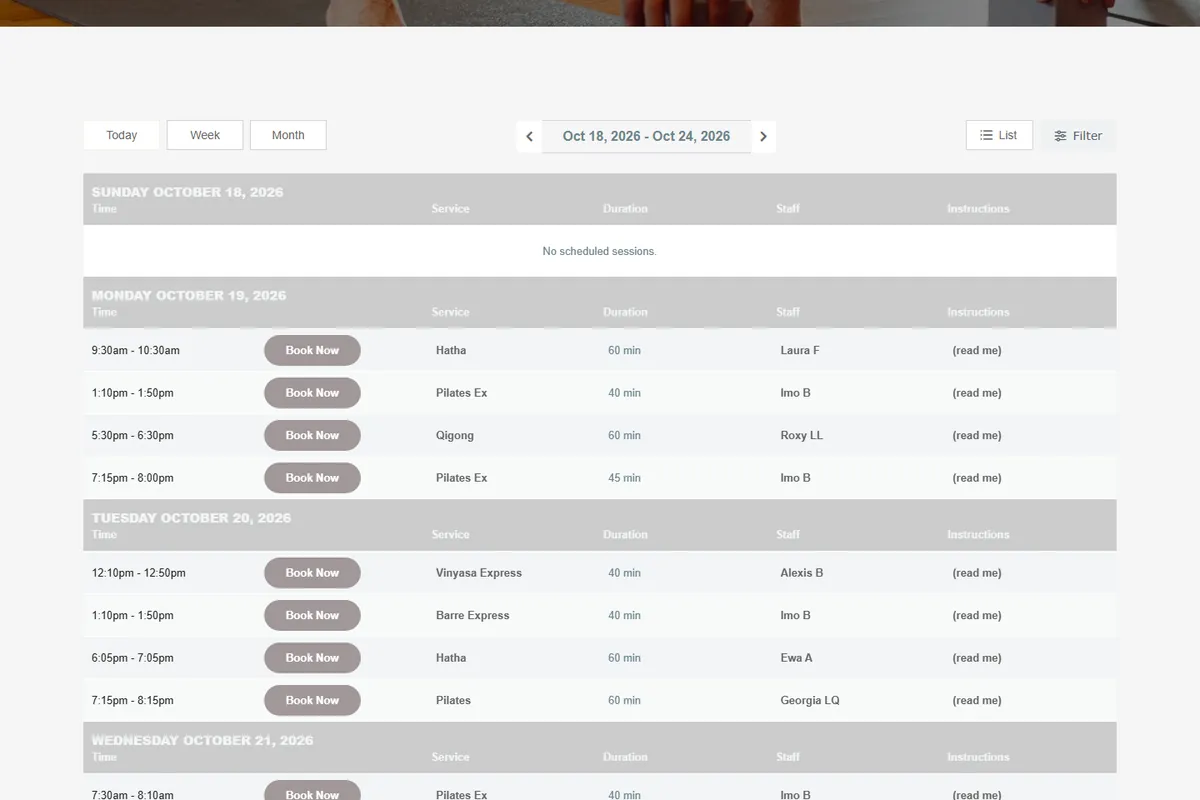Click the No scheduled sessions message
This screenshot has width=1200, height=800.
click(x=600, y=251)
